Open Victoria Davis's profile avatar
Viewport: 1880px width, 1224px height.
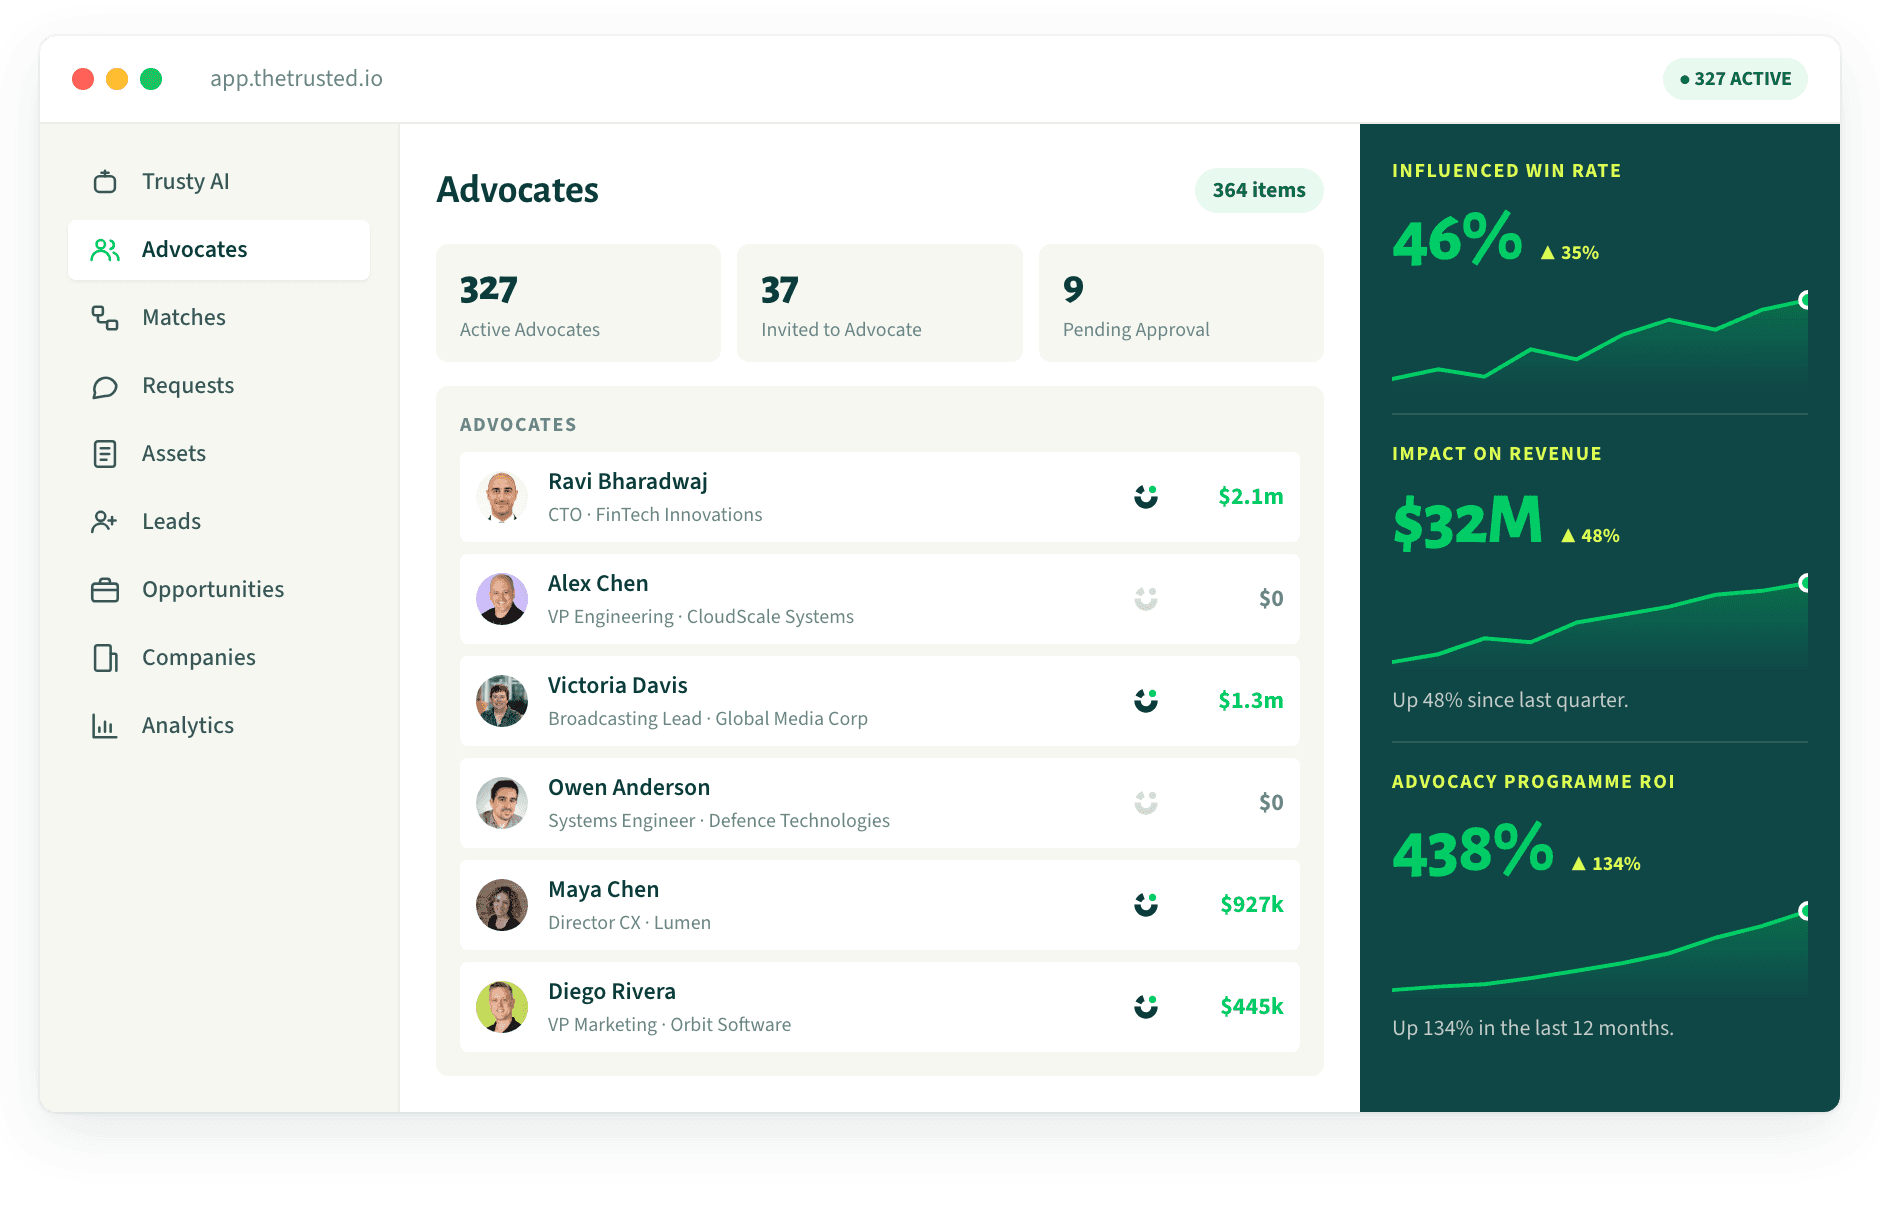click(502, 701)
